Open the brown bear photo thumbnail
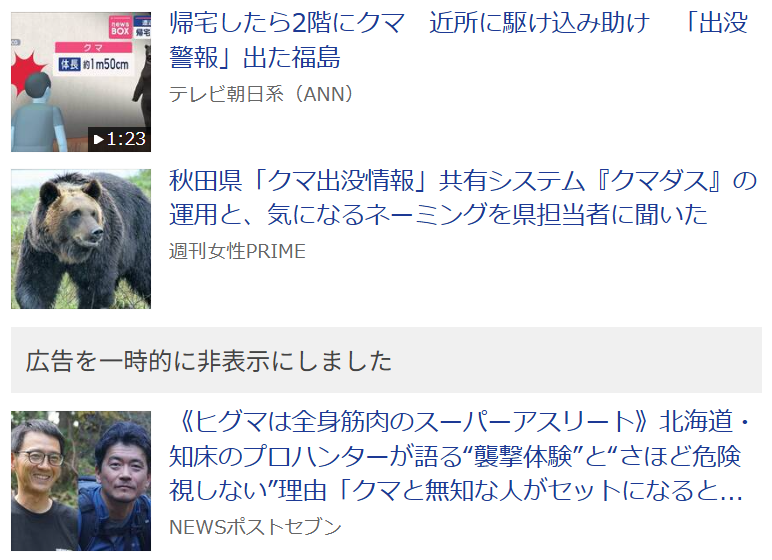The width and height of the screenshot is (772, 560). [x=81, y=239]
